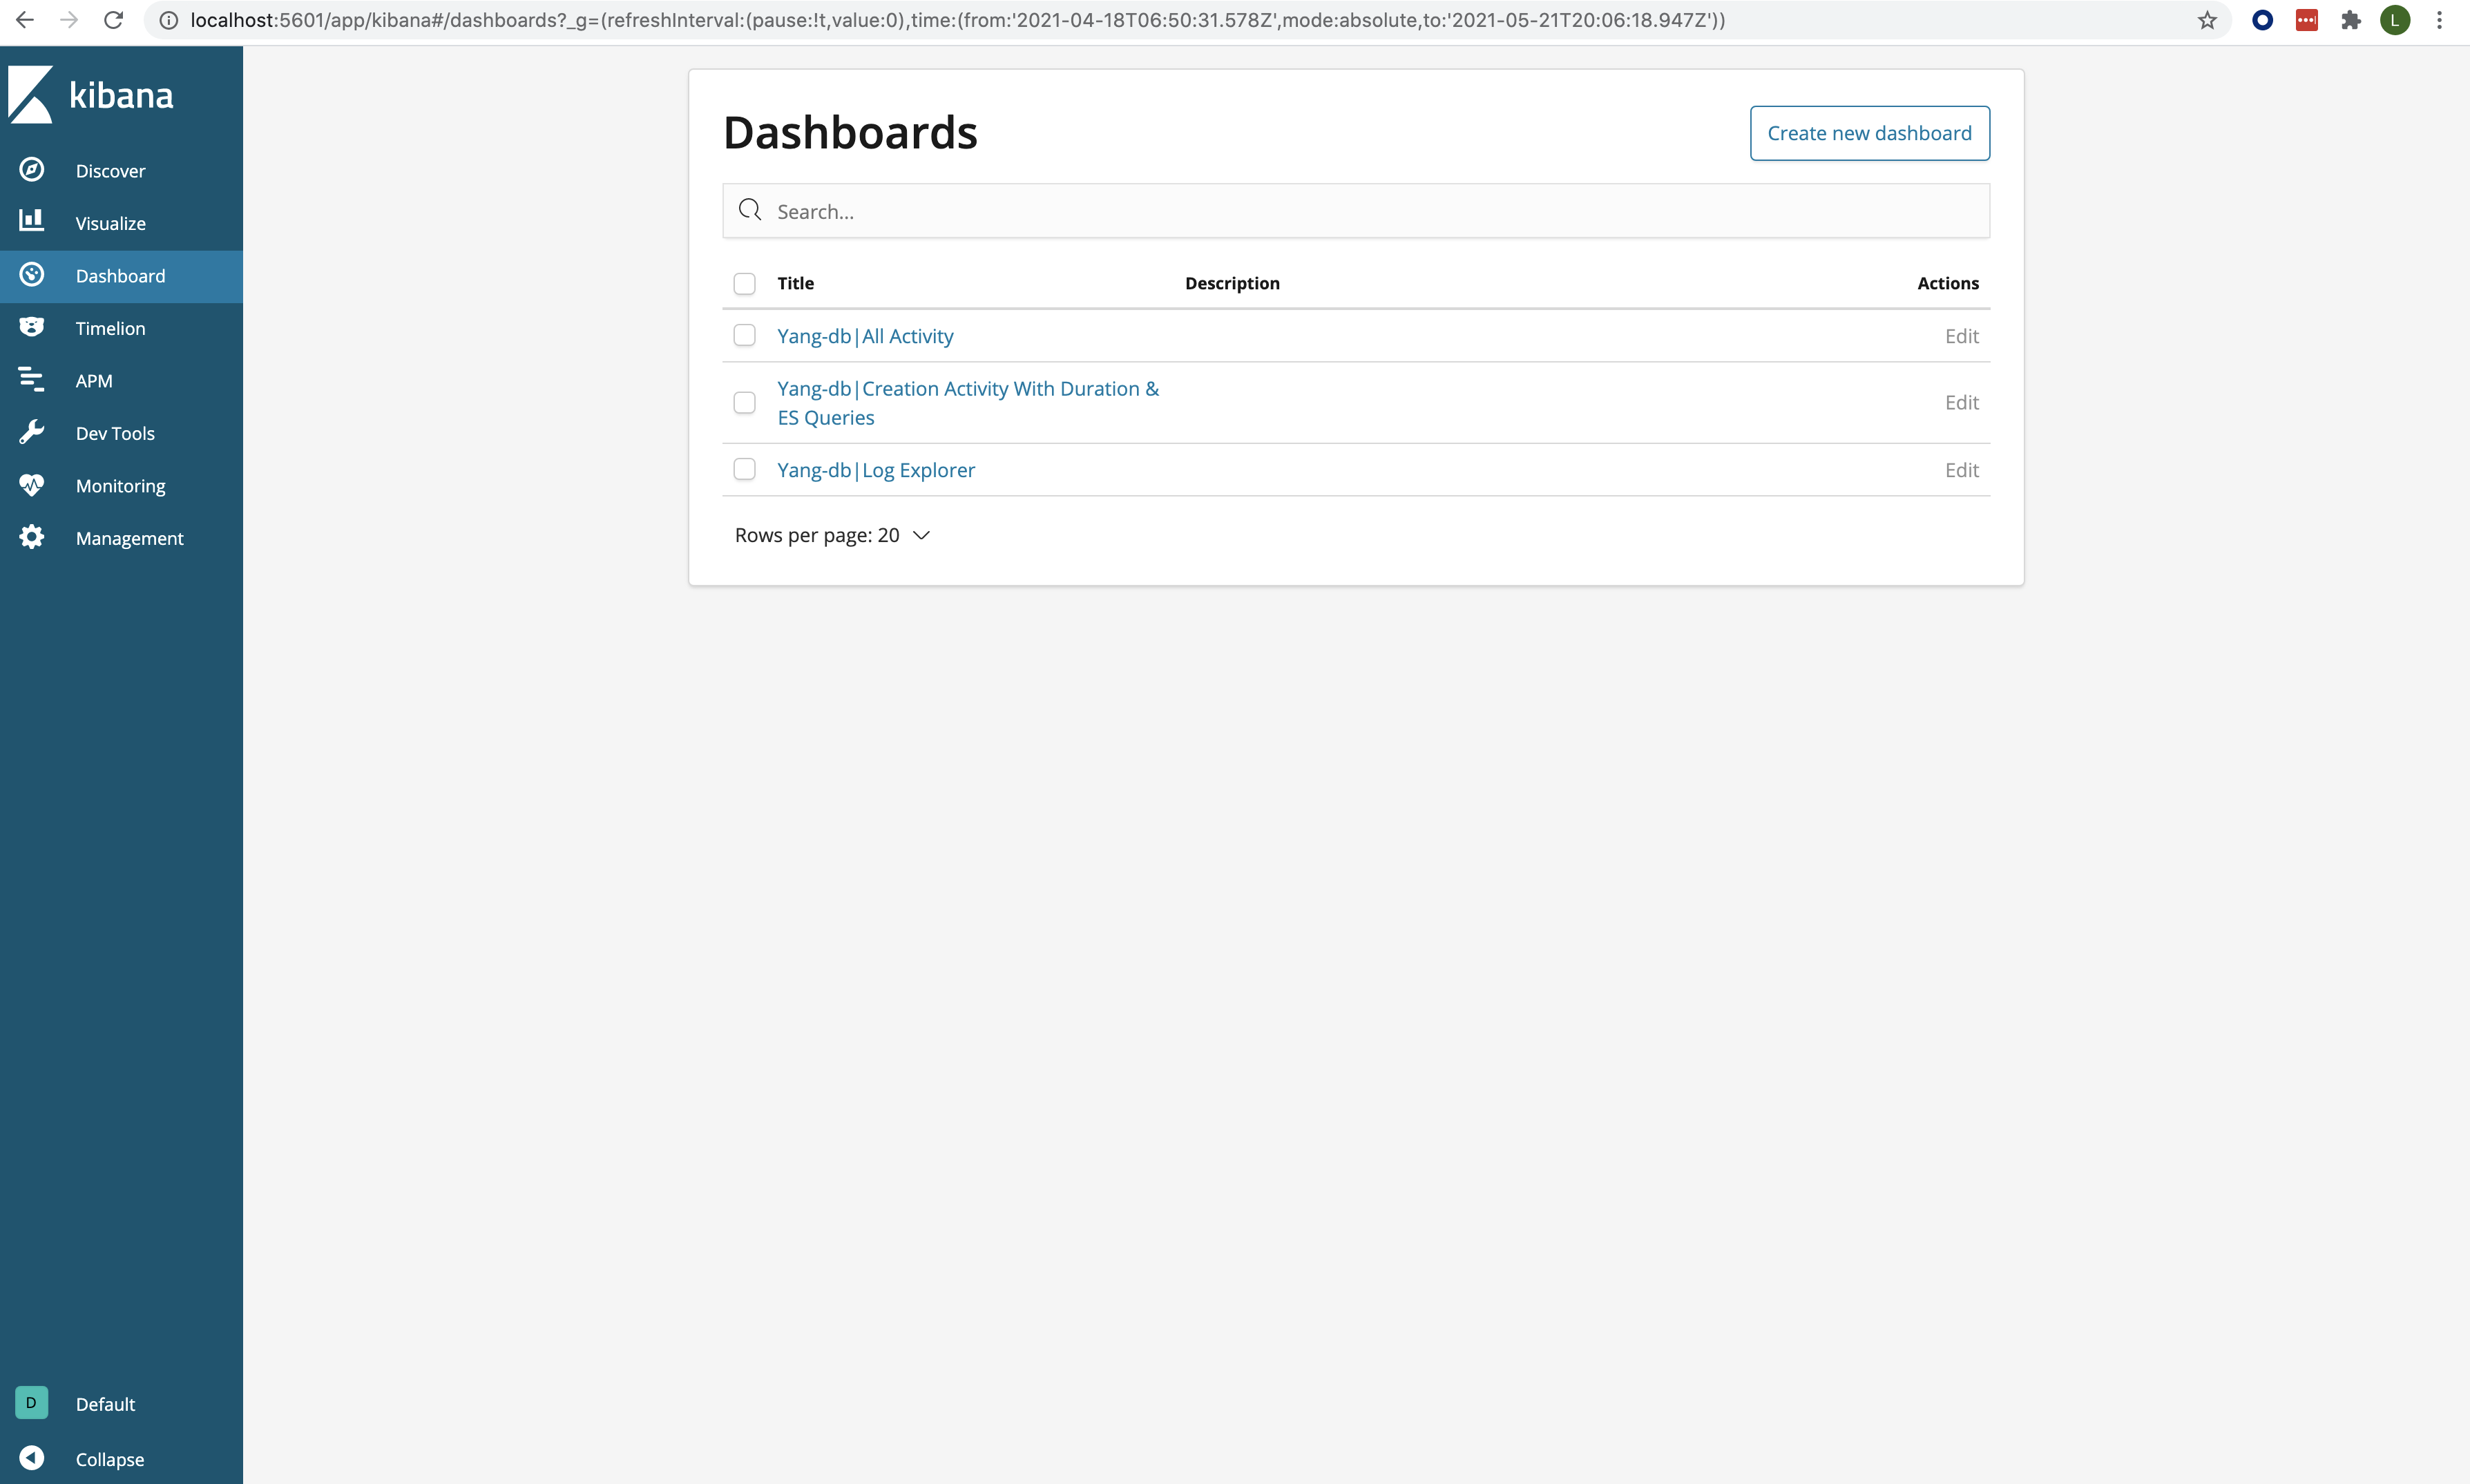2470x1484 pixels.
Task: Click the kibana wordmark text
Action: point(121,95)
